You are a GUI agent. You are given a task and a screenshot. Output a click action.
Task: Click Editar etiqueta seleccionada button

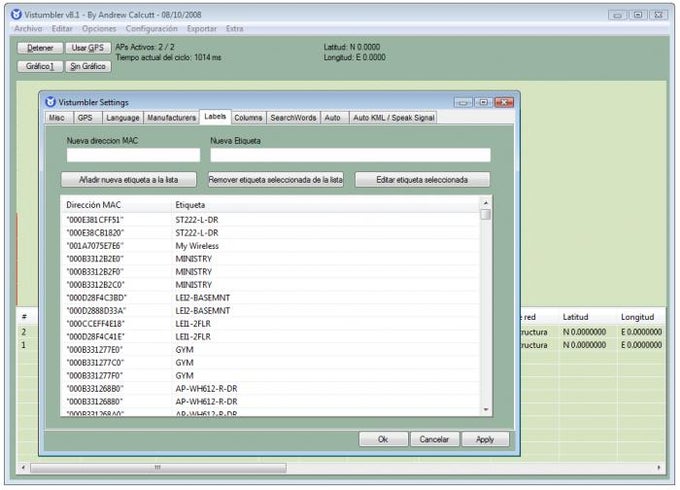(x=422, y=180)
